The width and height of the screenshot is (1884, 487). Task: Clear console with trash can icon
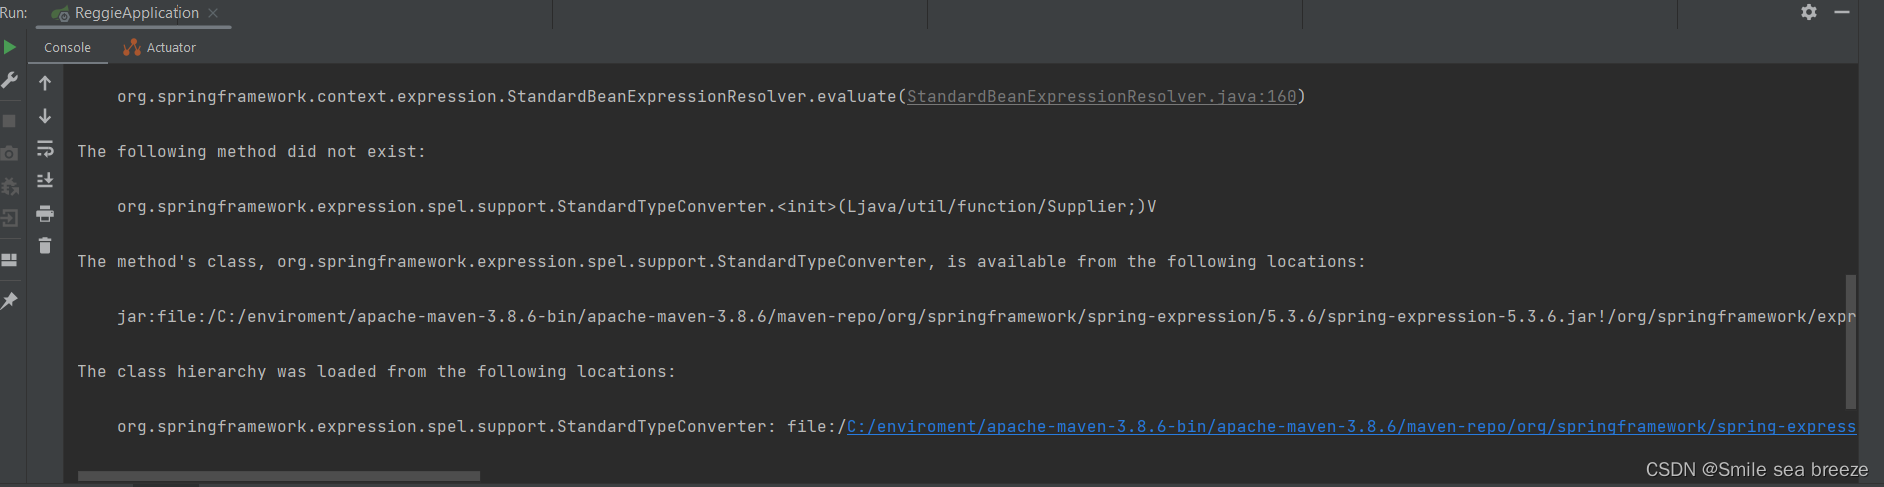pos(45,245)
